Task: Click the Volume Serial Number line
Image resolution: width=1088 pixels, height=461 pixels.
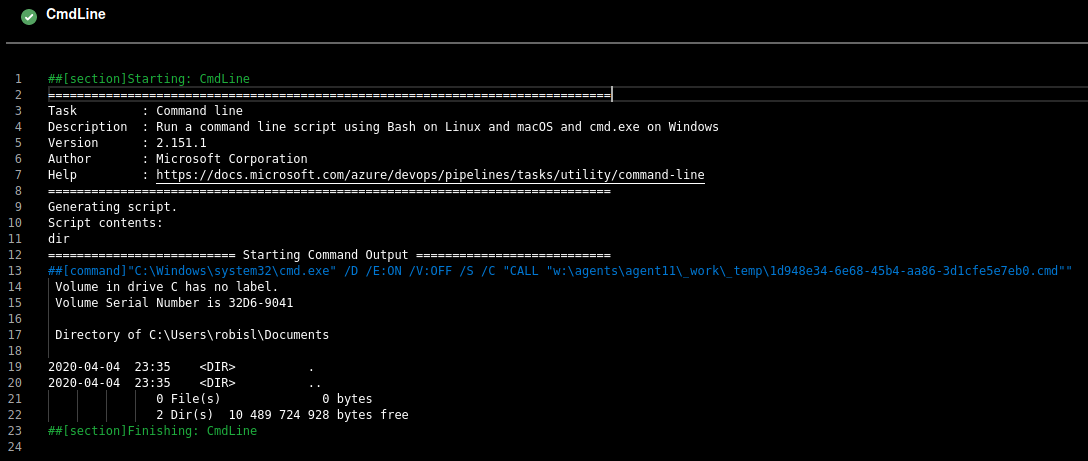Action: (174, 303)
